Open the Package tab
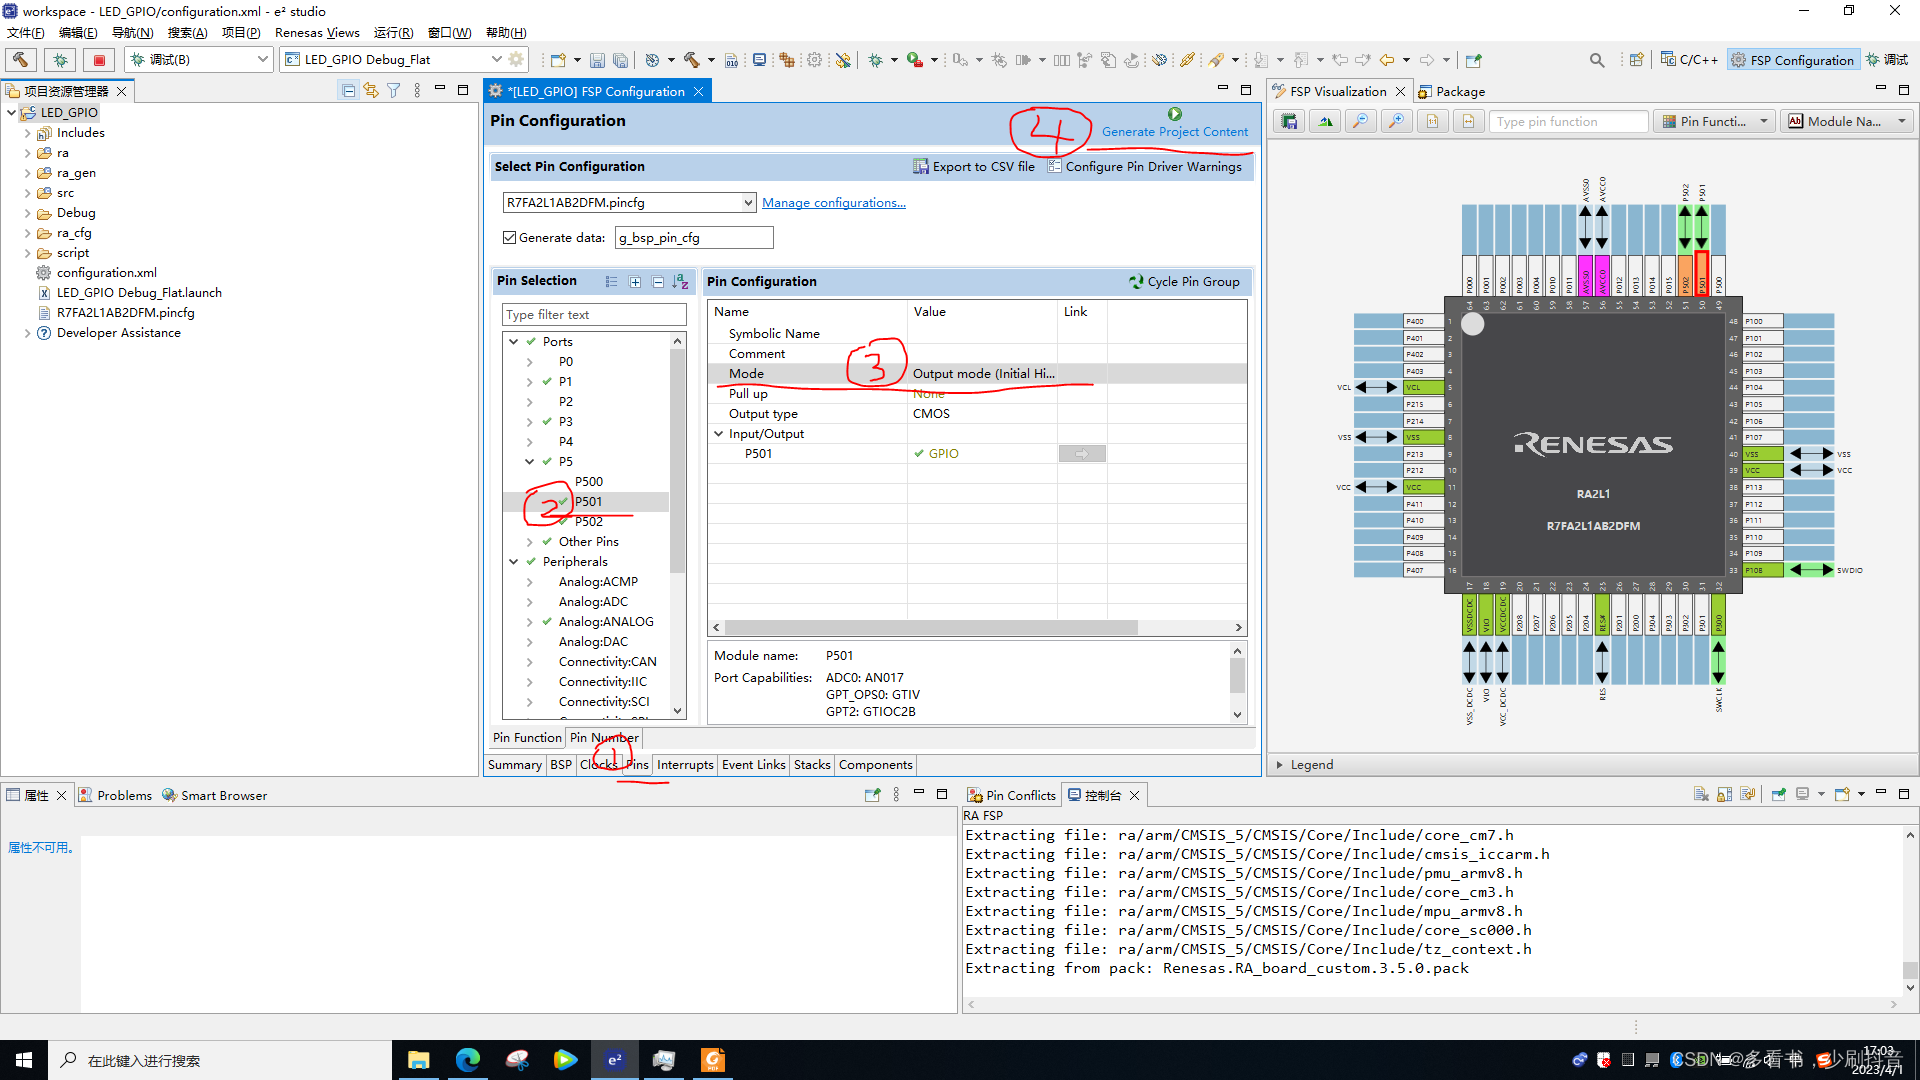 (x=1452, y=92)
